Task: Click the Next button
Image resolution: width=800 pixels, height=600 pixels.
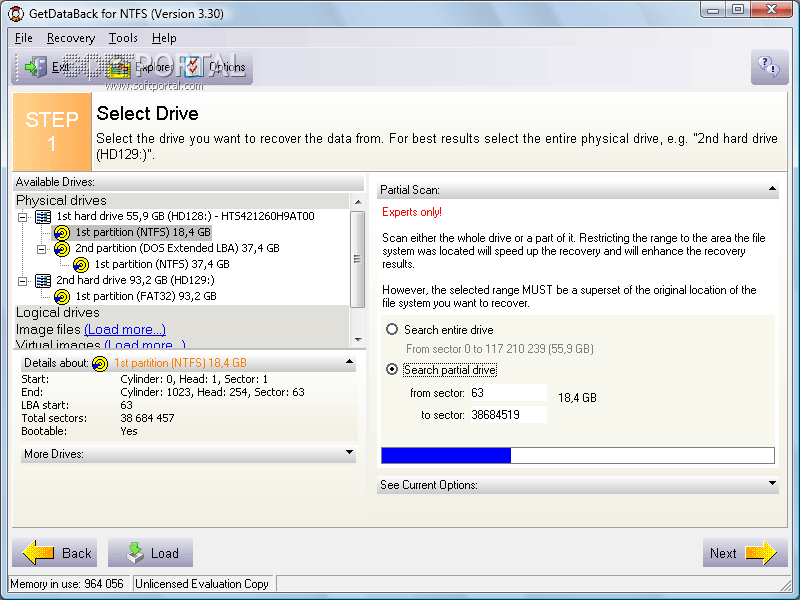Action: pyautogui.click(x=745, y=553)
